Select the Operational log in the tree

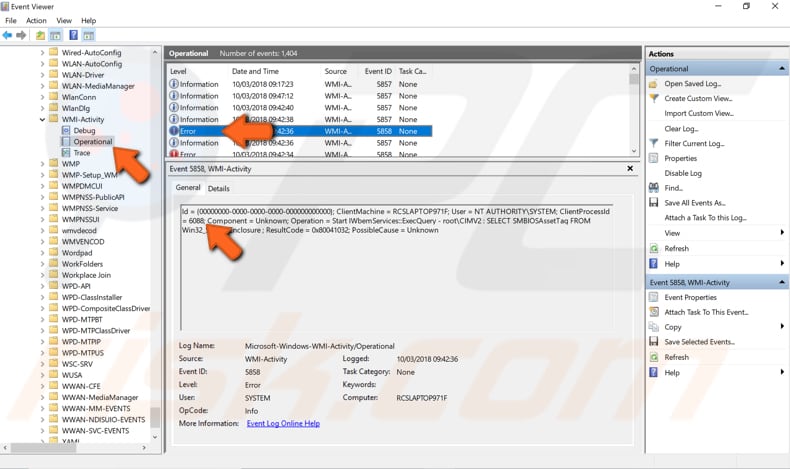pyautogui.click(x=93, y=142)
